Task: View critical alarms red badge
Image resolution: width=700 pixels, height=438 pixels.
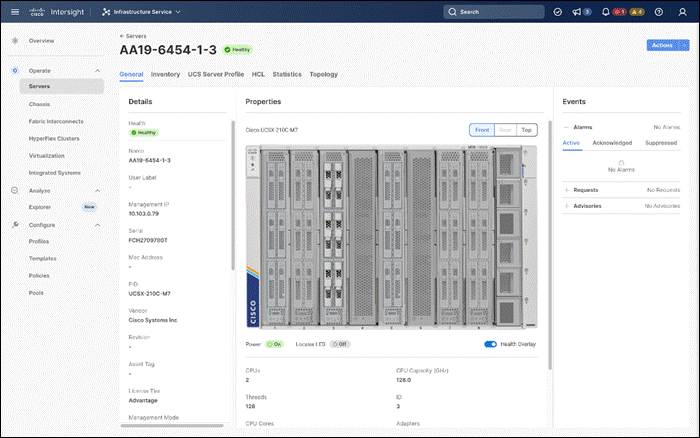Action: [619, 12]
